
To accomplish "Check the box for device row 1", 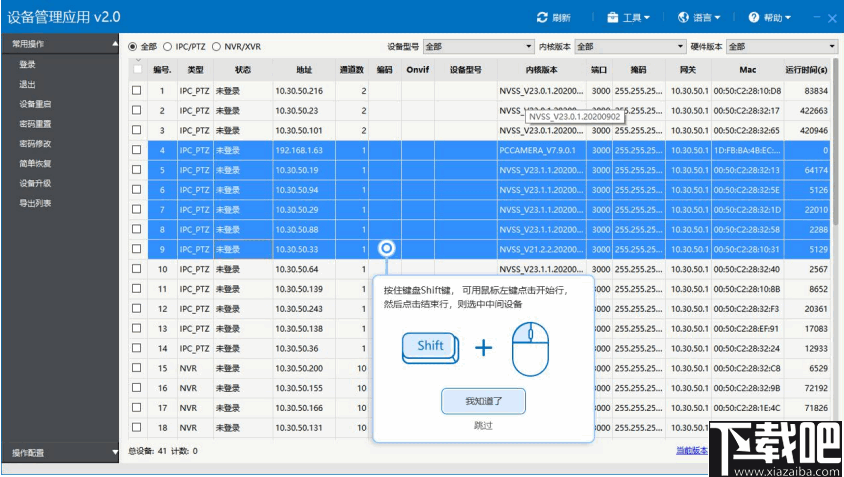I will click(x=137, y=90).
